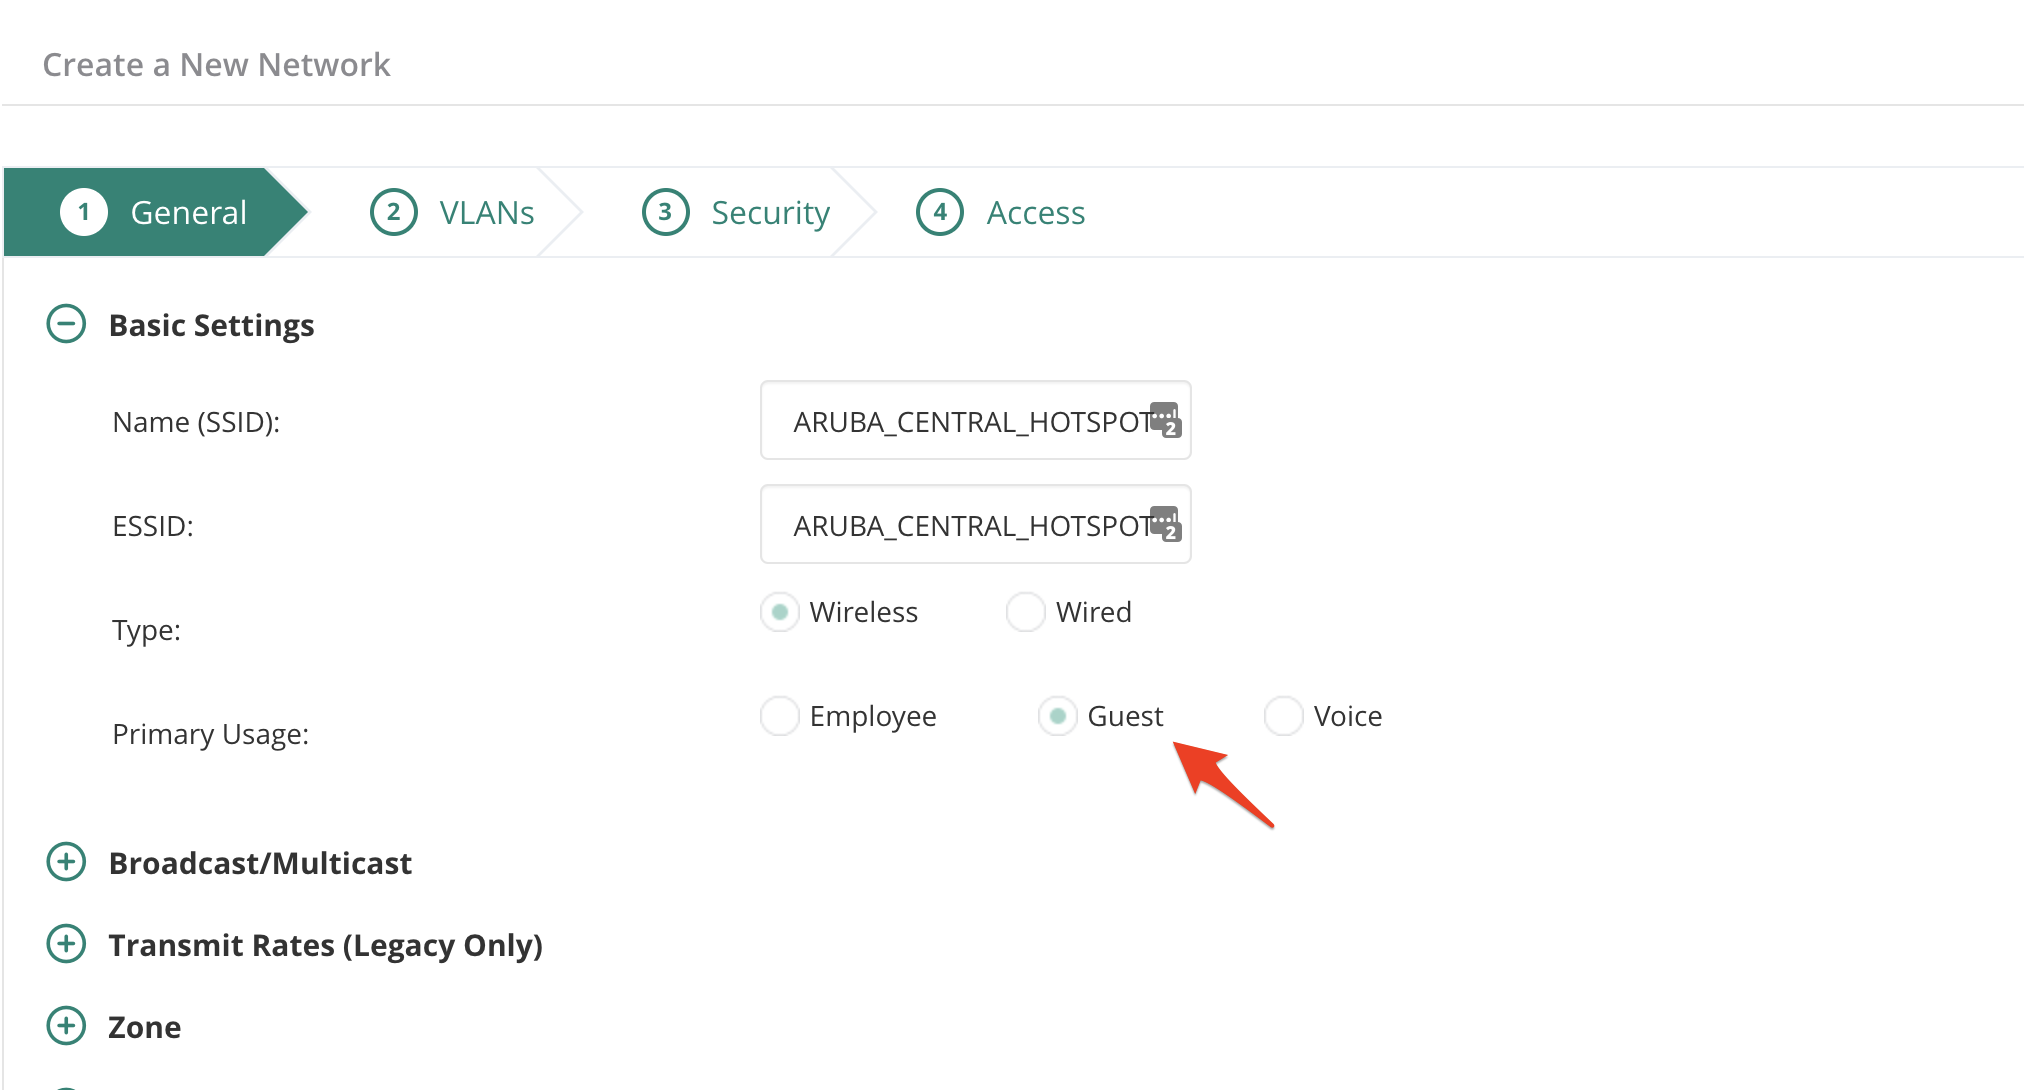Click password manager icon in Name (SSID) field
The image size is (2024, 1090).
1166,420
